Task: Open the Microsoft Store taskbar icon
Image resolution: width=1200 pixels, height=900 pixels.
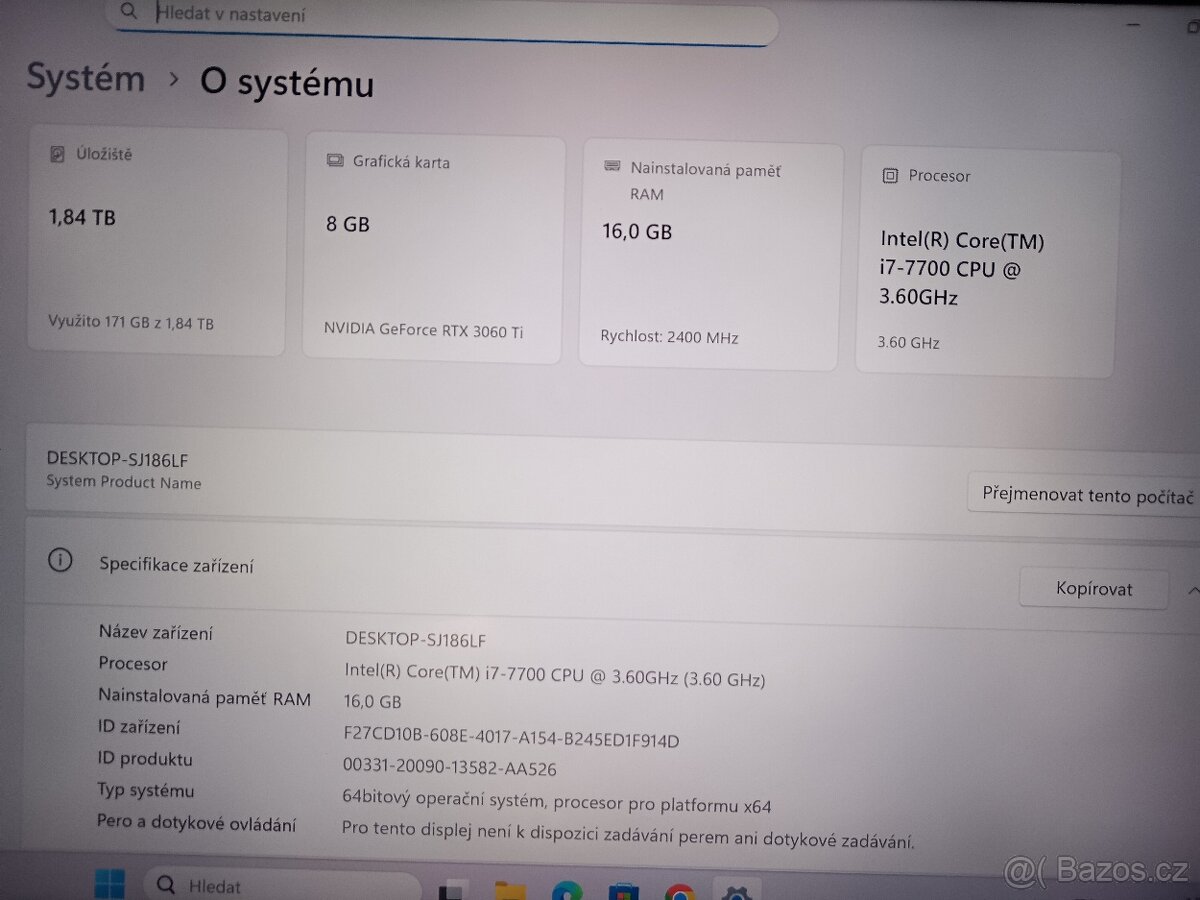Action: pos(624,890)
